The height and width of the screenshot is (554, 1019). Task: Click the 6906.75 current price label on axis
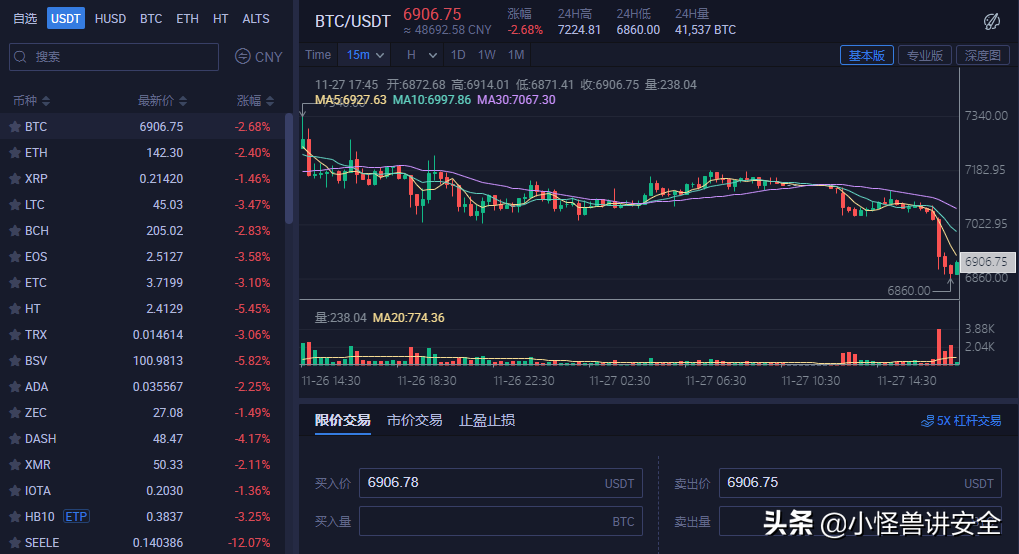pyautogui.click(x=987, y=262)
